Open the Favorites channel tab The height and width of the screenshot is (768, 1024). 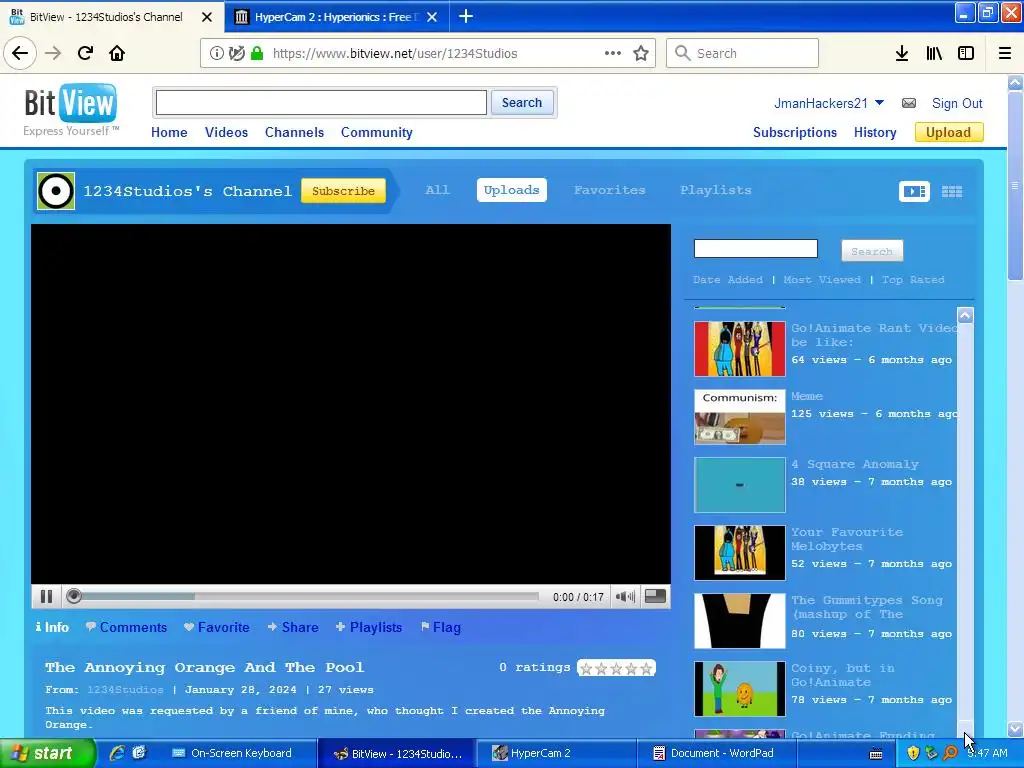click(609, 190)
